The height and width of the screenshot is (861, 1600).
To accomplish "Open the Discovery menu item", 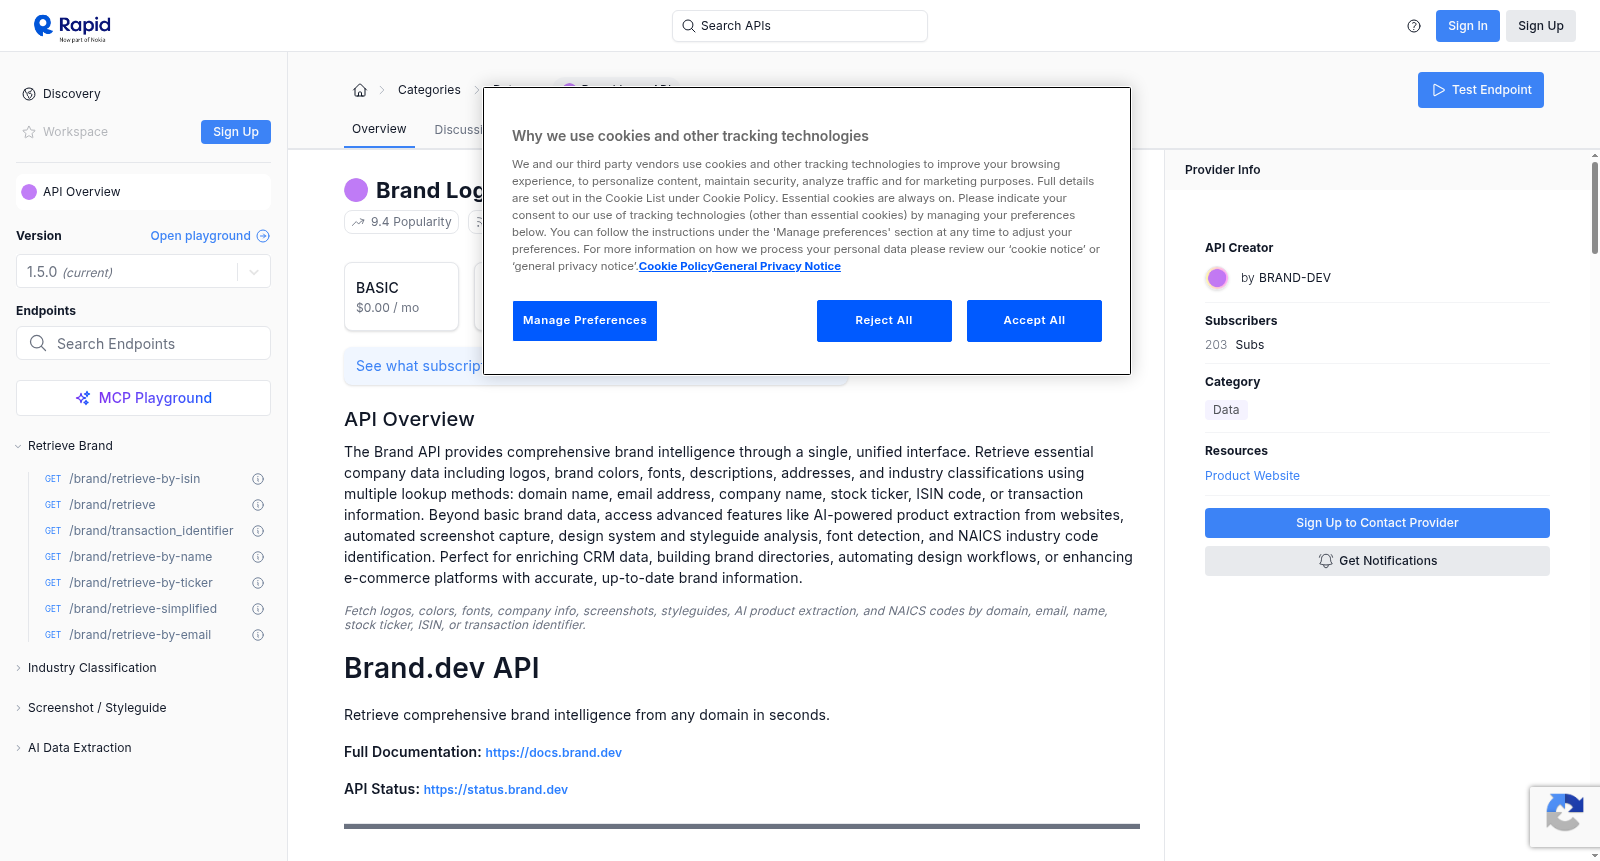I will (72, 94).
